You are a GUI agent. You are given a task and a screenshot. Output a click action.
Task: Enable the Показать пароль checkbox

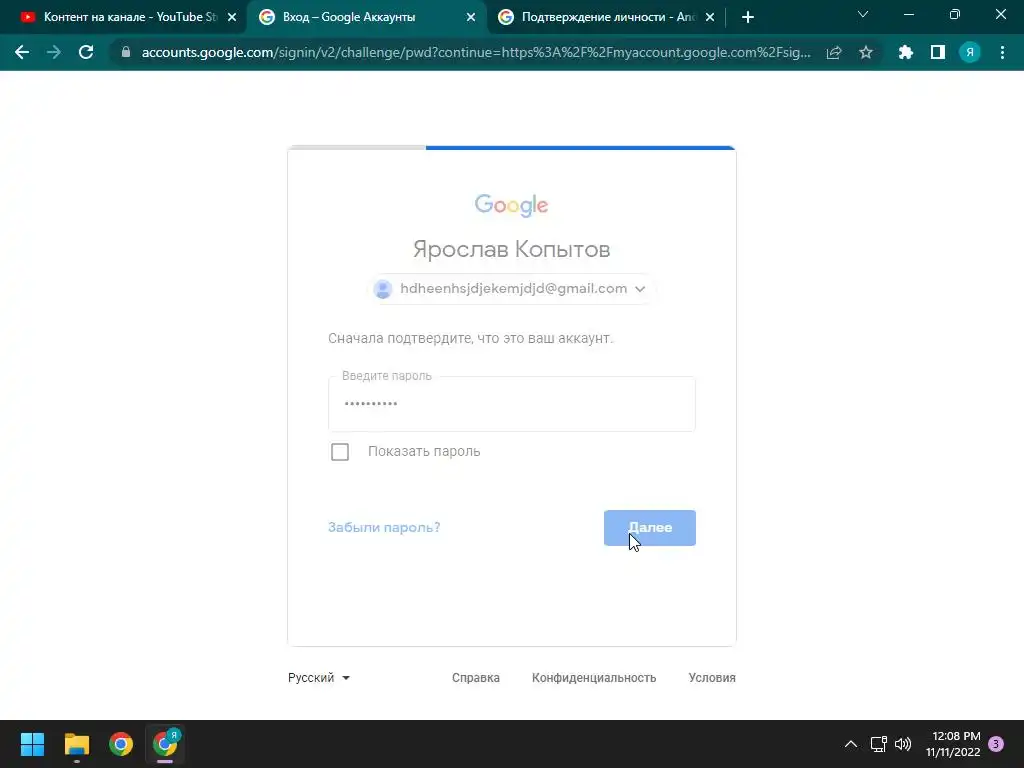(x=340, y=451)
